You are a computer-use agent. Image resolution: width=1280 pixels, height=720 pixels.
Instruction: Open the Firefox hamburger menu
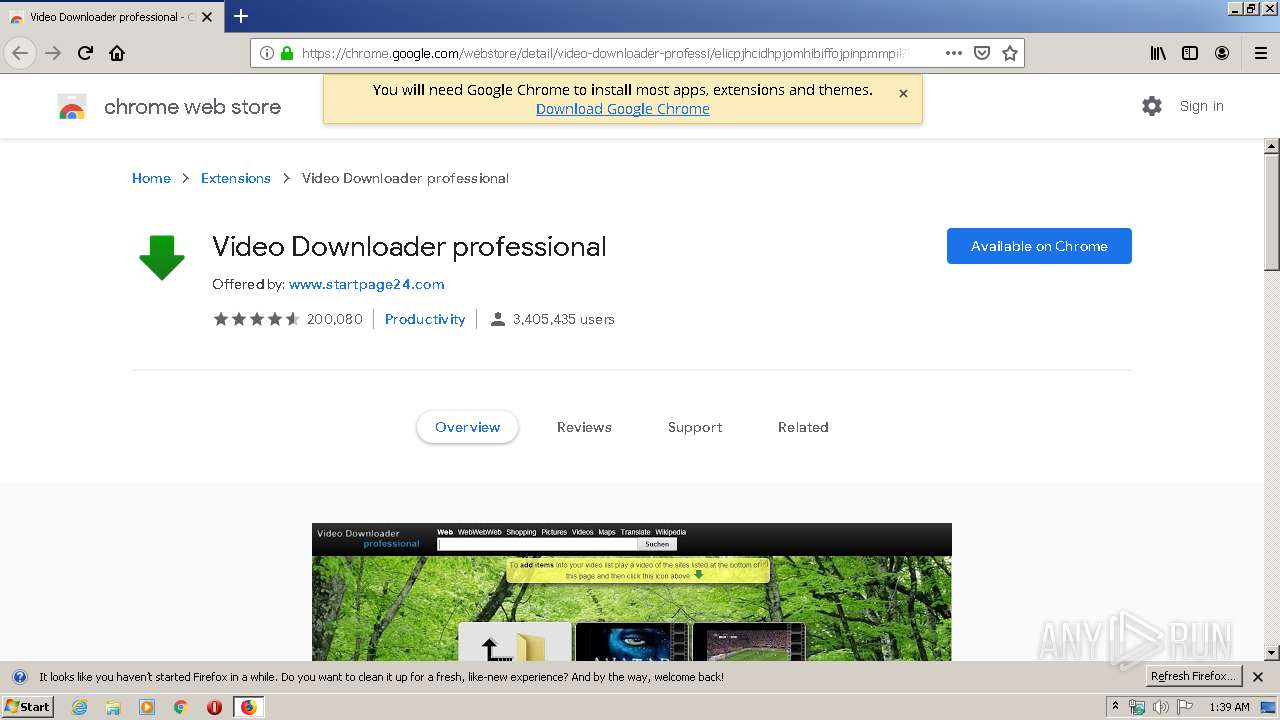pyautogui.click(x=1260, y=53)
